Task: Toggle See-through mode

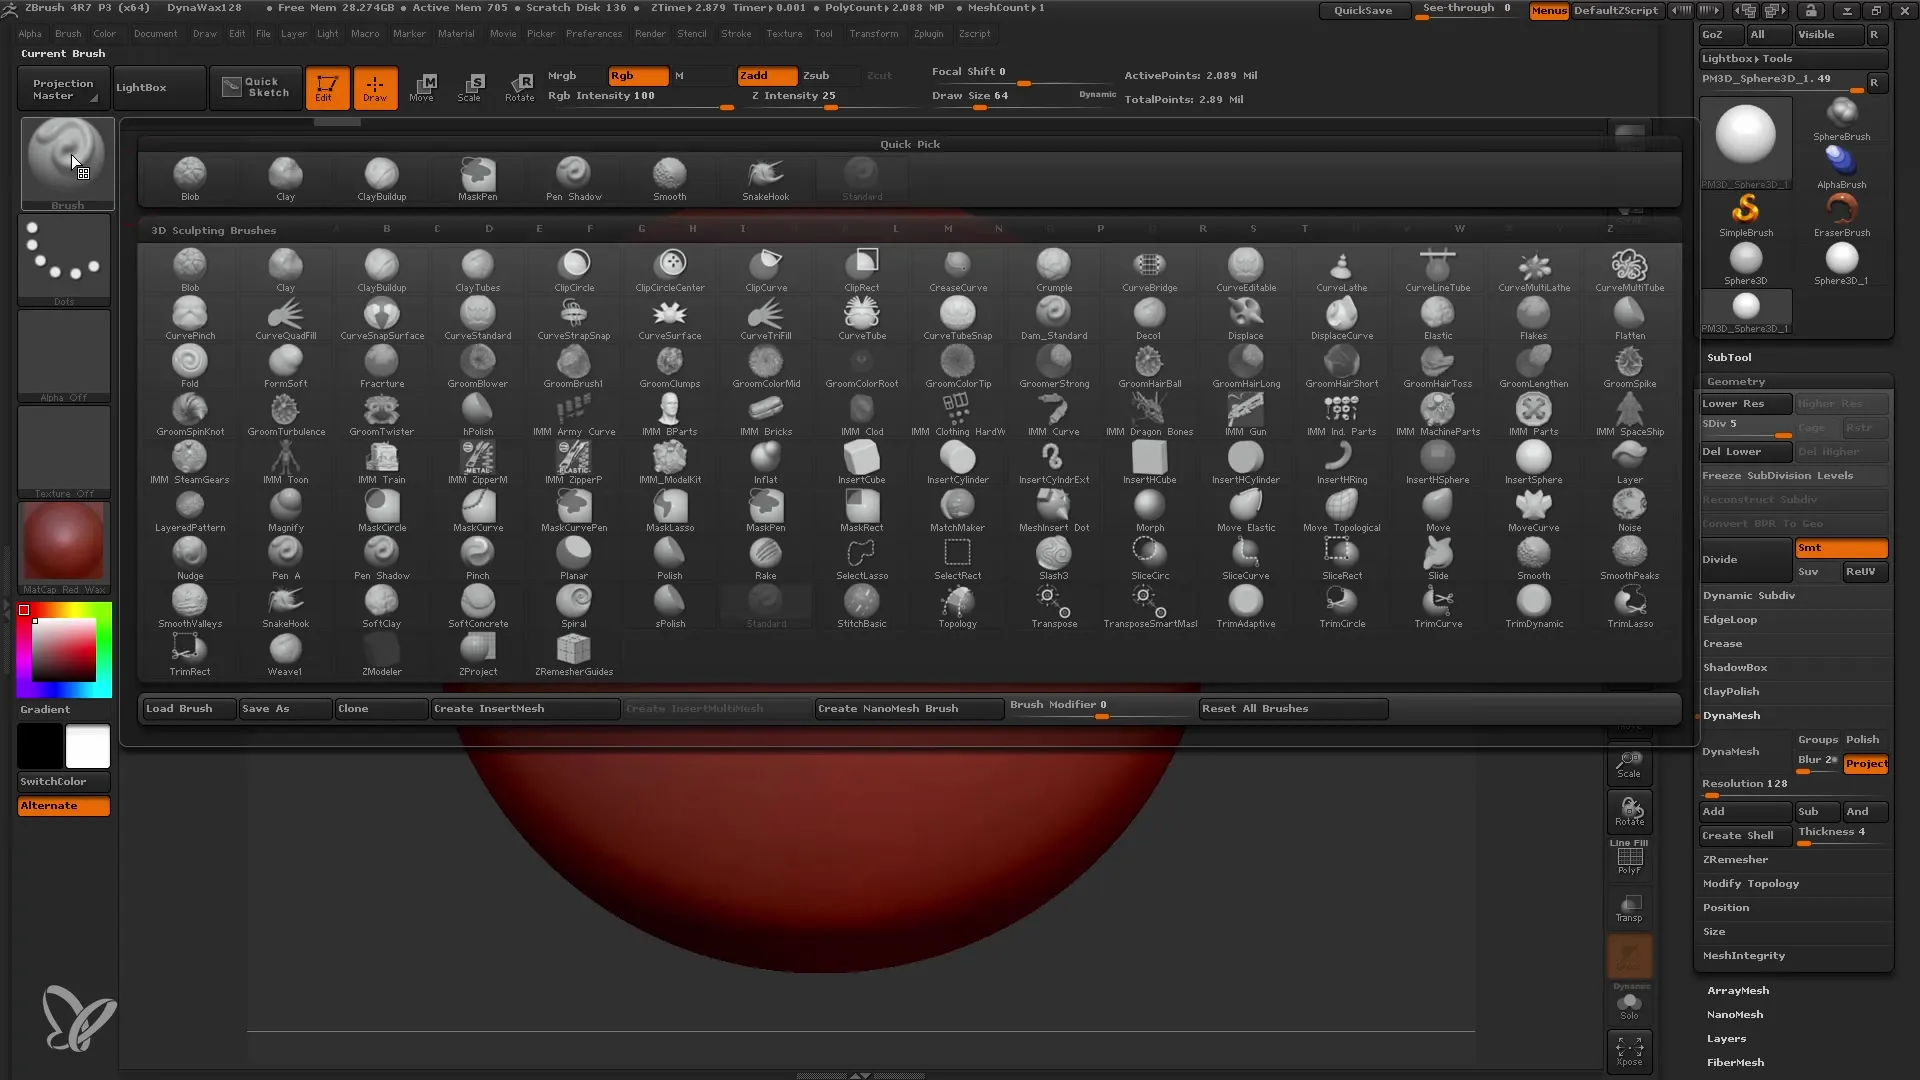Action: pyautogui.click(x=1466, y=9)
